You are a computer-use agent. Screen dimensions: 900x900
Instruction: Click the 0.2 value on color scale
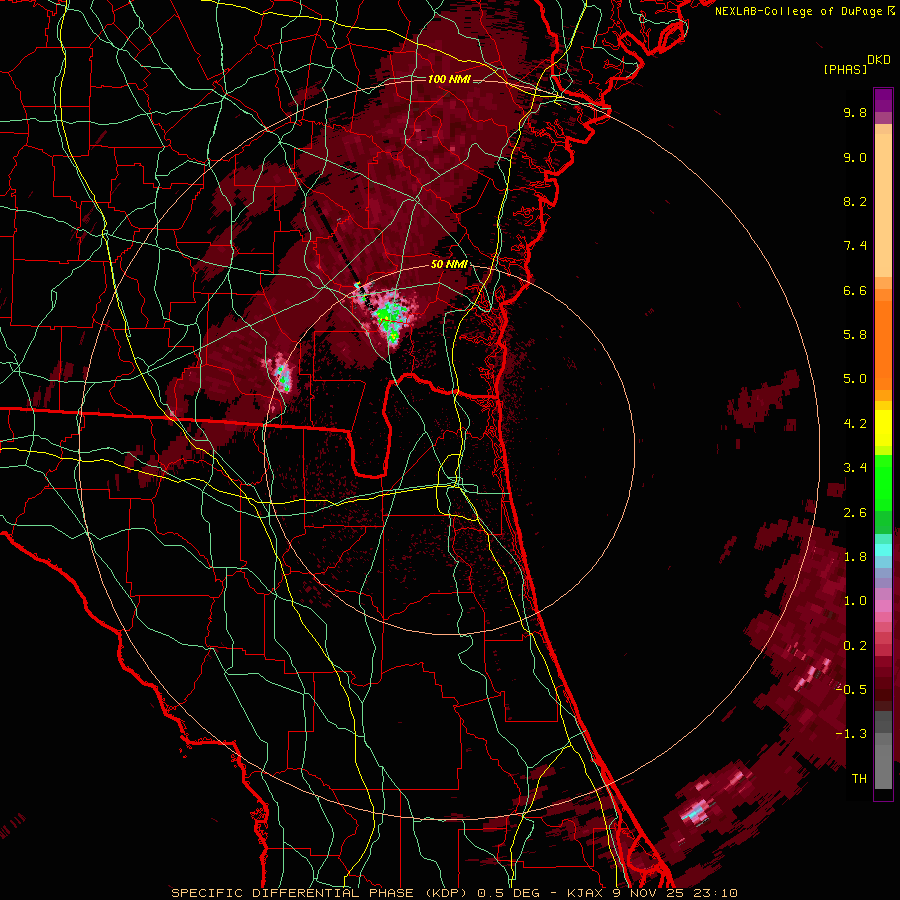point(855,646)
